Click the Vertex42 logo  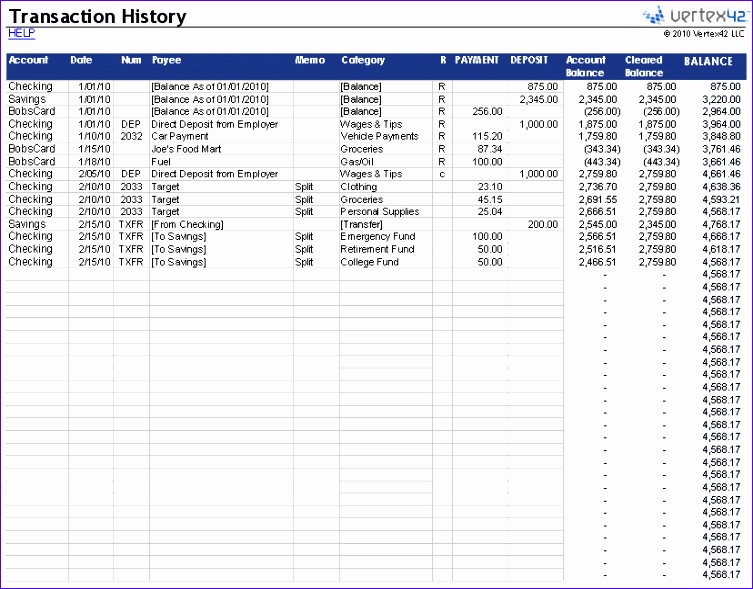pos(694,15)
